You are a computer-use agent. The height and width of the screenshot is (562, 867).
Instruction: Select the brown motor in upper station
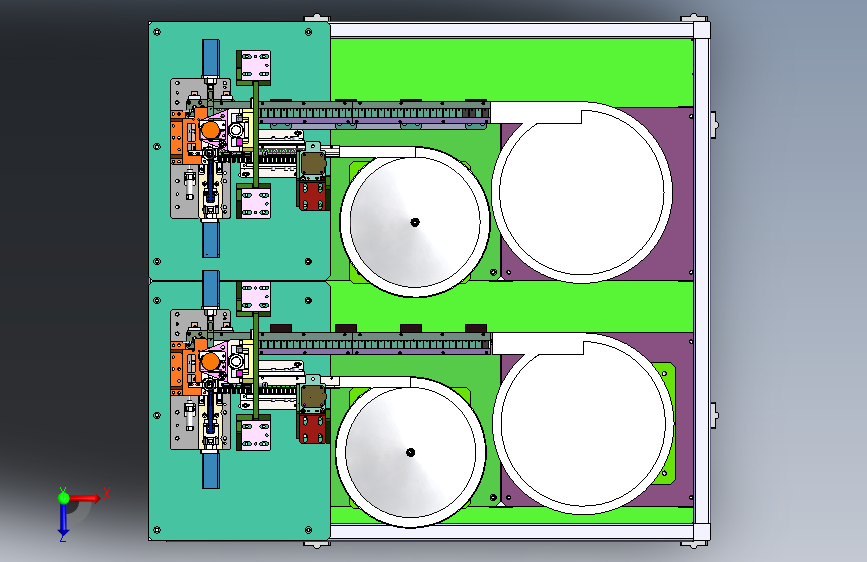(313, 164)
